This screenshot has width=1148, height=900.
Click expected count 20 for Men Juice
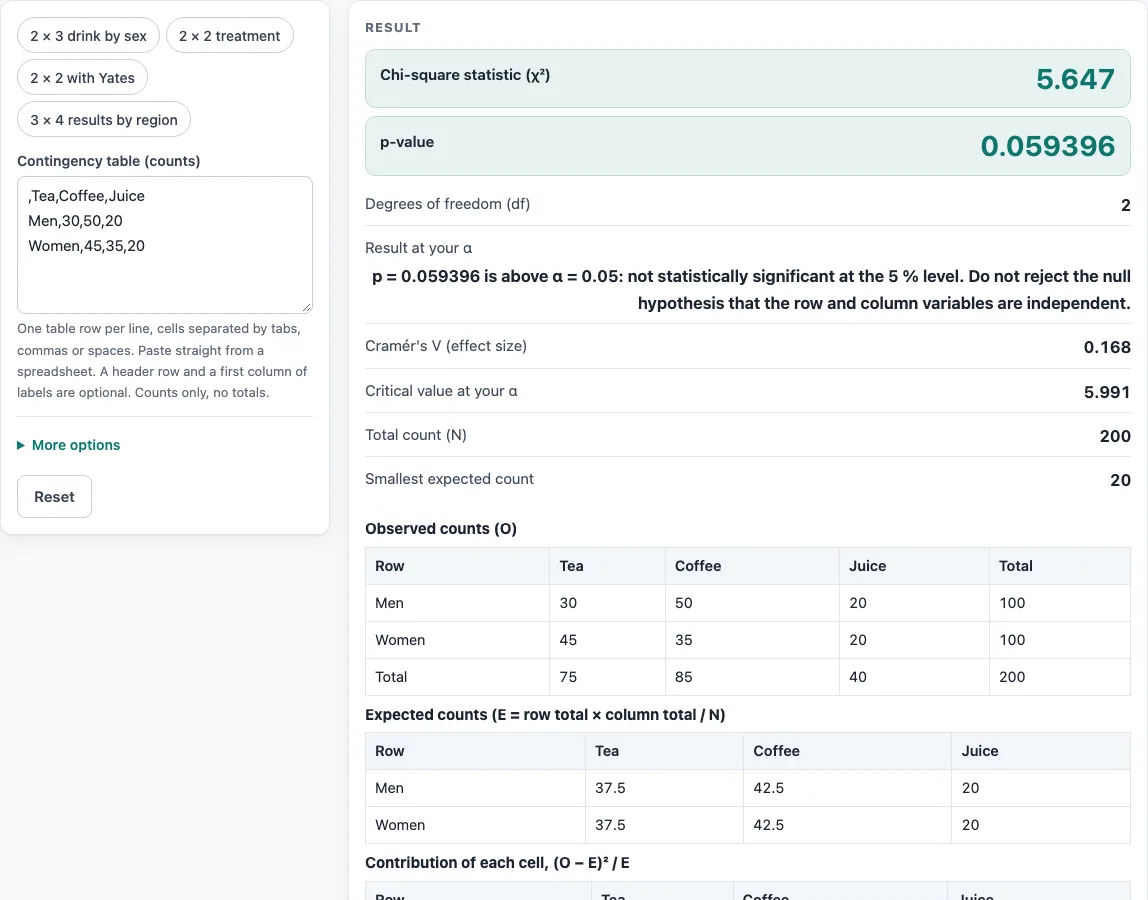tap(970, 788)
